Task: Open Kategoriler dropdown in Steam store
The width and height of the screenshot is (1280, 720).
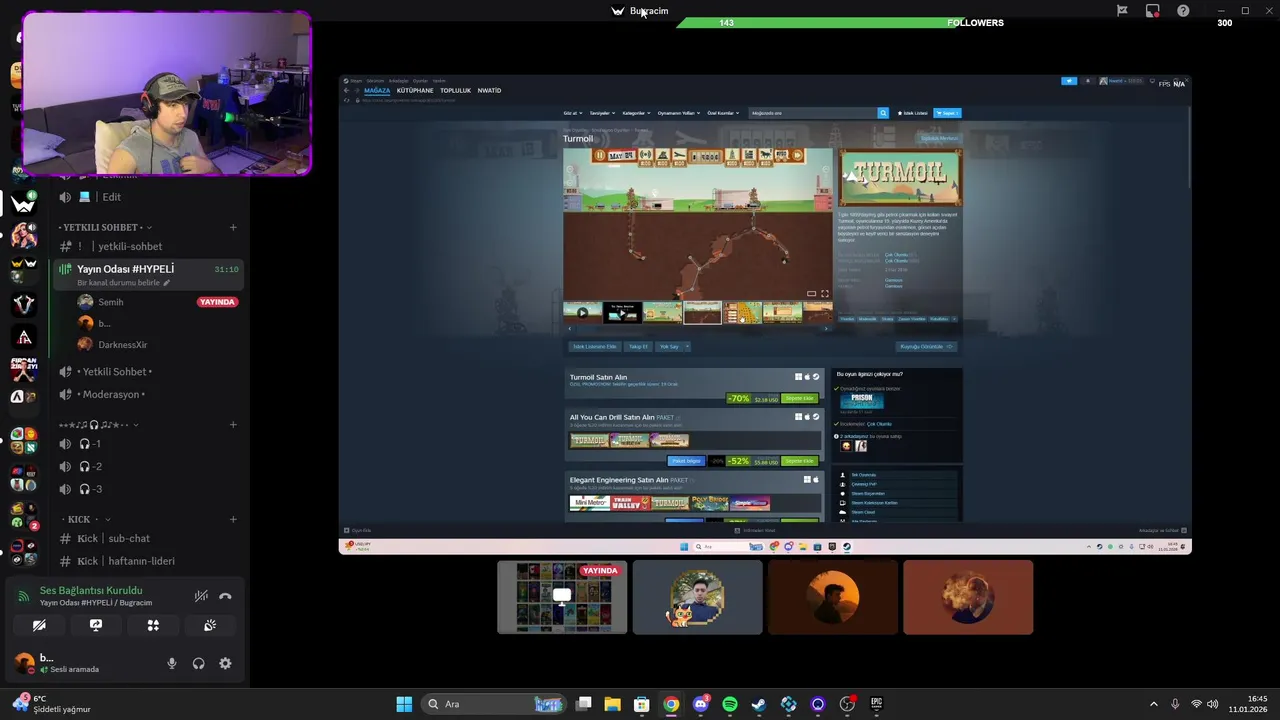Action: 636,113
